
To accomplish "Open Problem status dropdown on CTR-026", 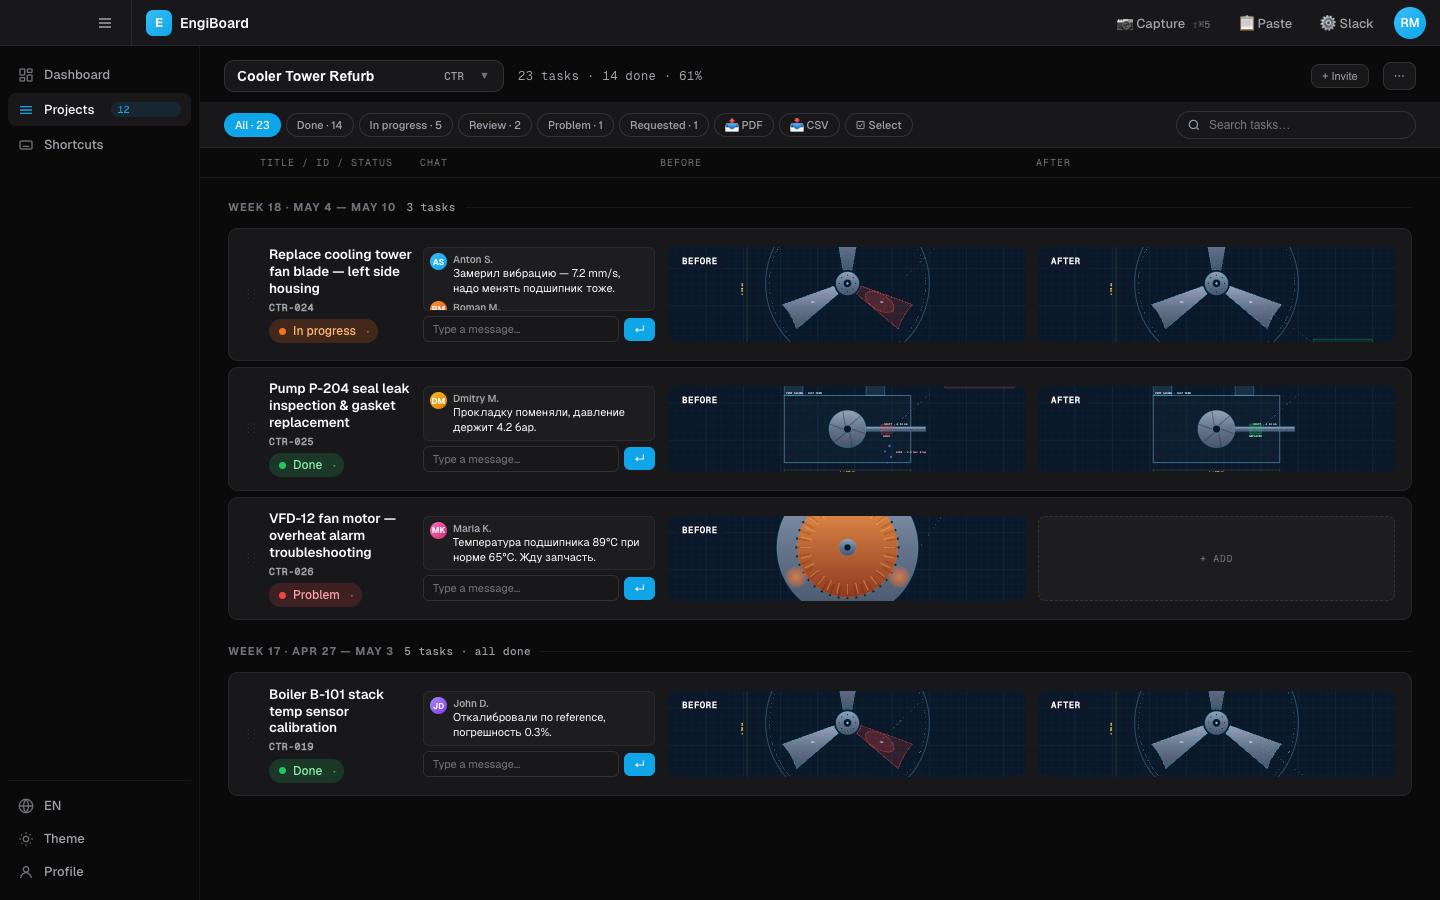I will pyautogui.click(x=315, y=595).
